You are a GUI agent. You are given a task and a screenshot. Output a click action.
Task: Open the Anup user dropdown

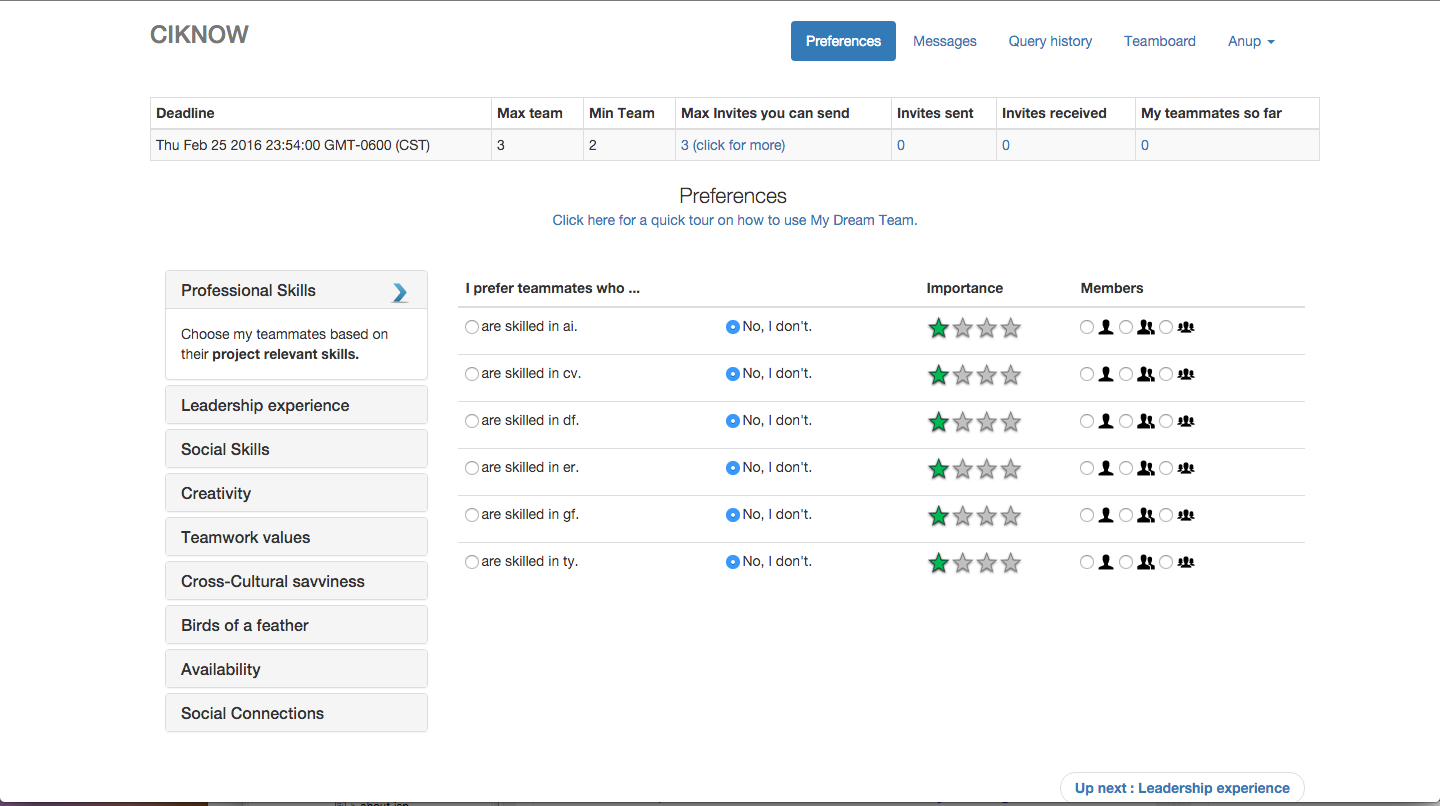pos(1251,41)
